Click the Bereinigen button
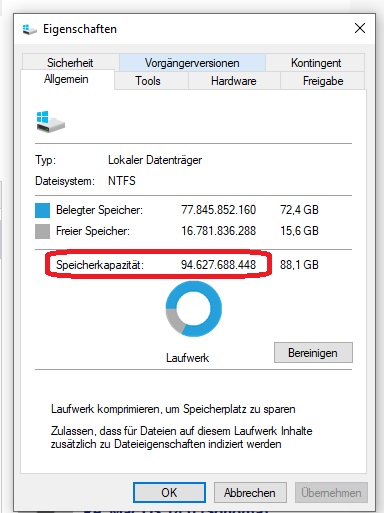Viewport: 384px width, 513px height. [313, 353]
